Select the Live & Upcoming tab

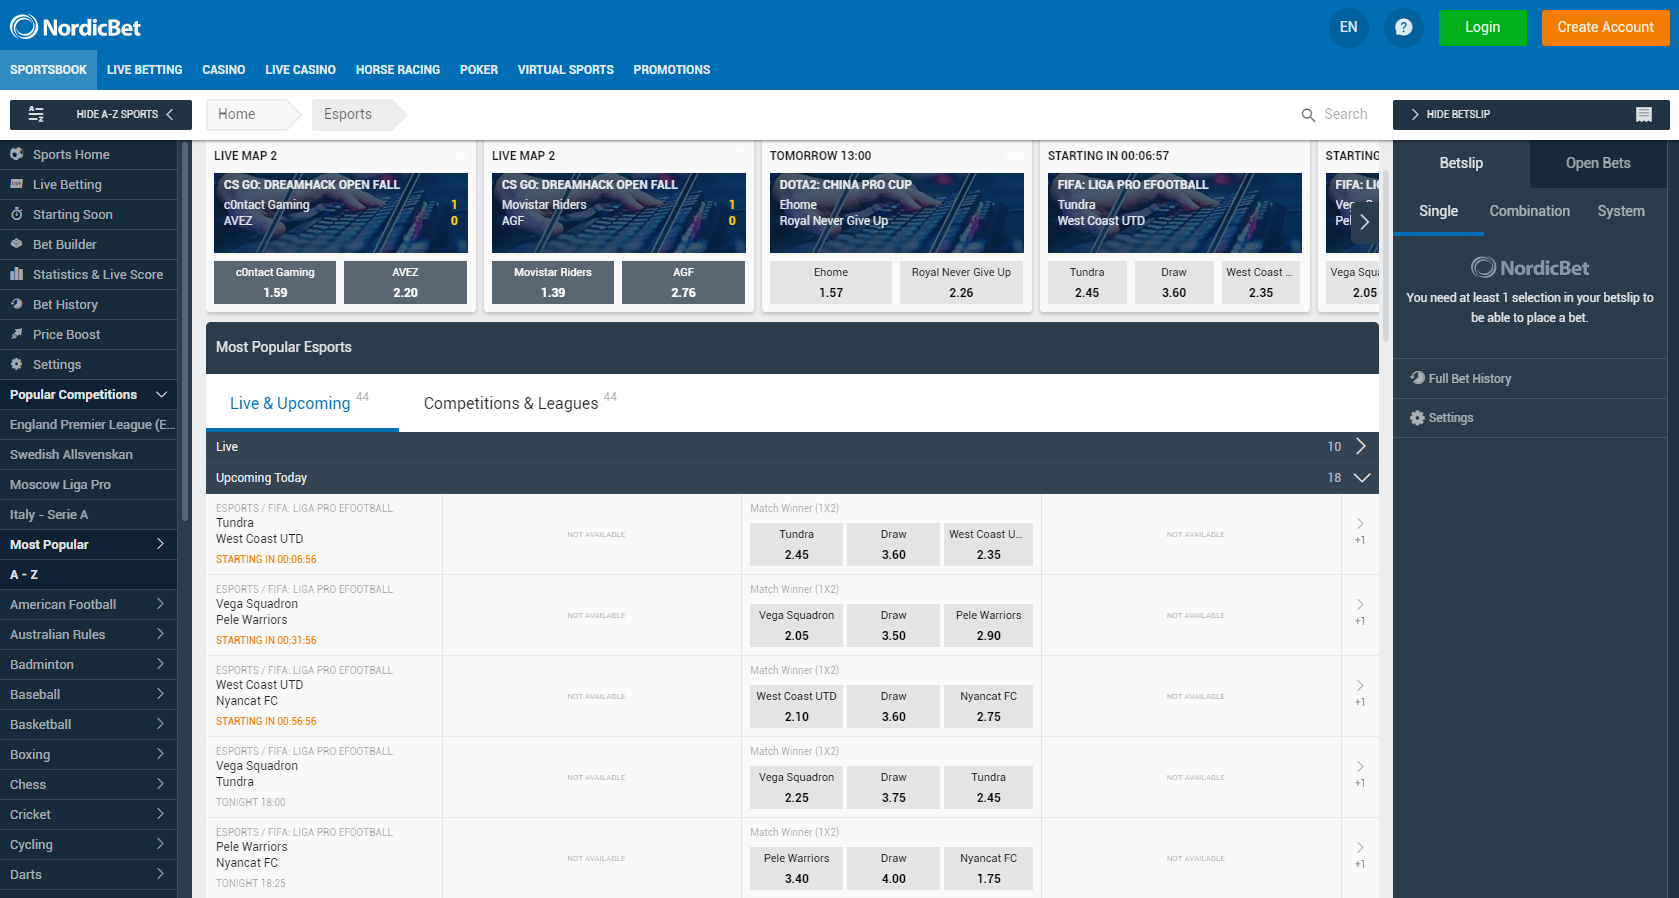300,403
